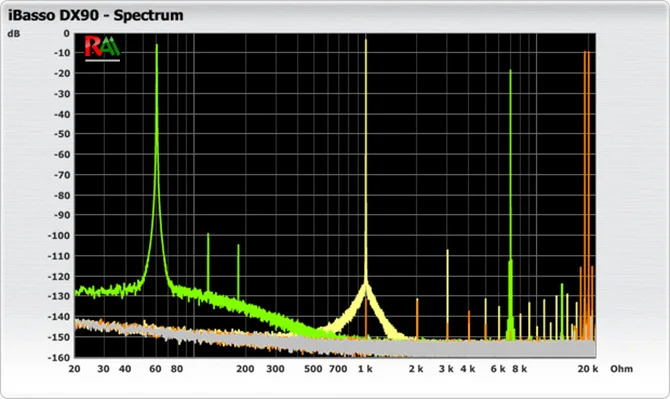
Task: Click the 1 k frequency axis label
Action: pos(365,369)
